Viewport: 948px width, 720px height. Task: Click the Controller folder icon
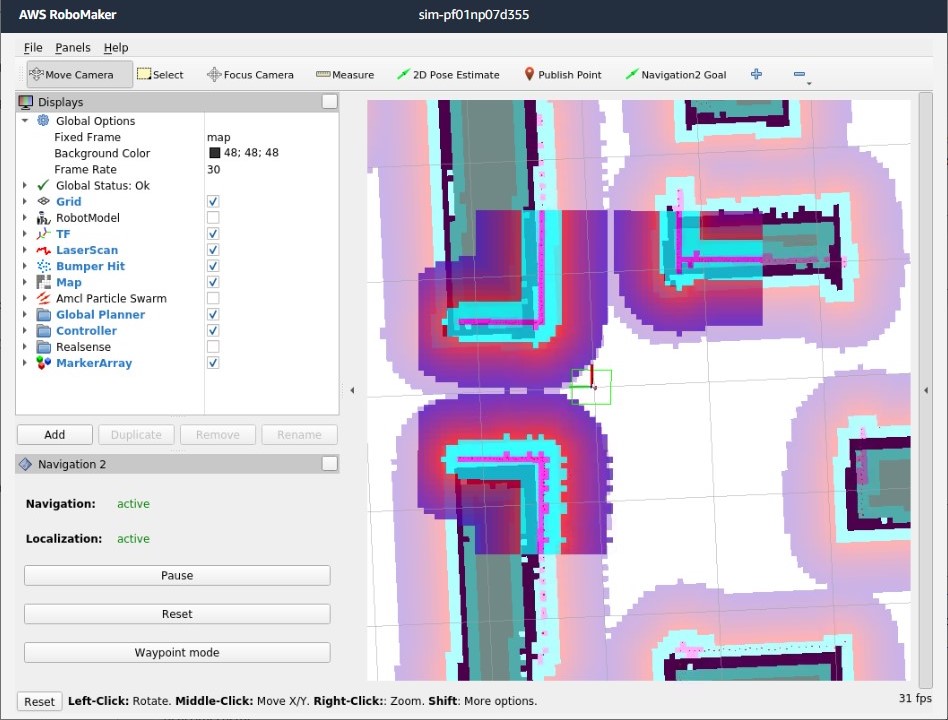tap(44, 331)
